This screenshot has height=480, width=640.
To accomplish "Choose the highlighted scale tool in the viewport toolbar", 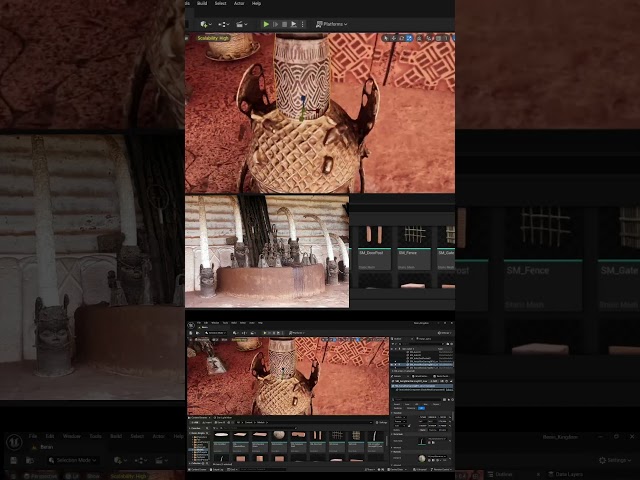I will point(409,38).
